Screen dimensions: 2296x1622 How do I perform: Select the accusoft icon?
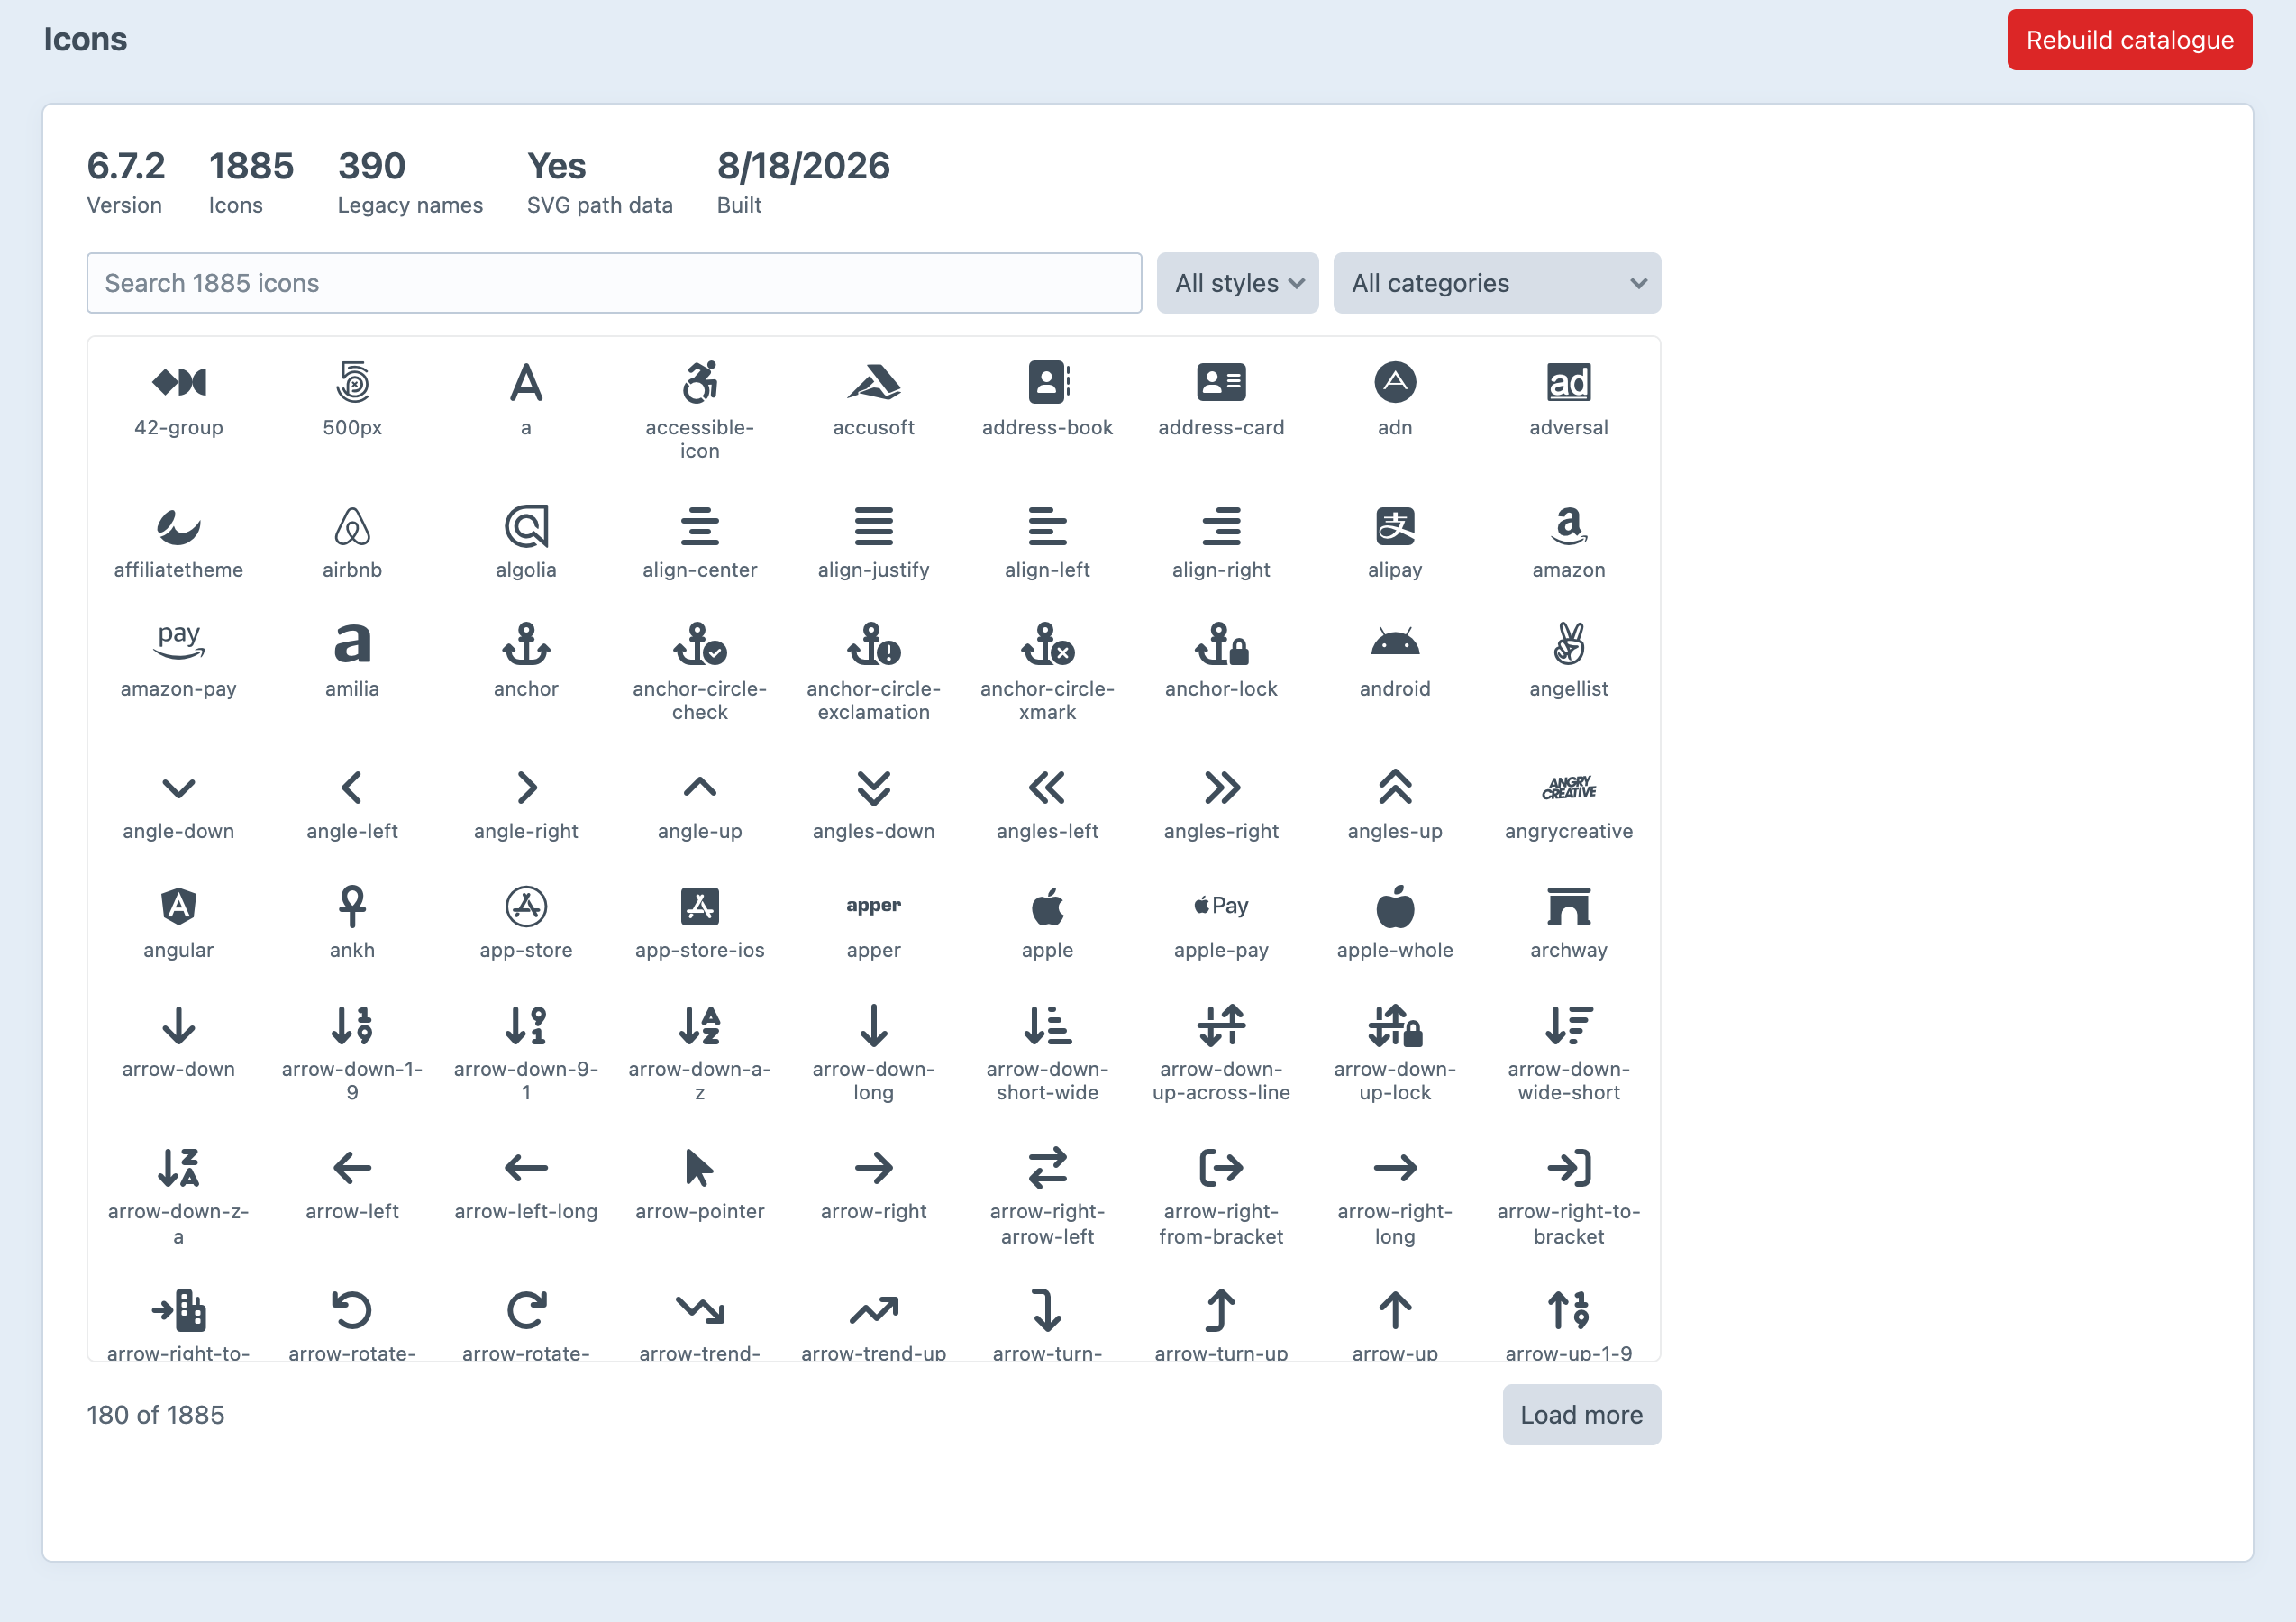pos(873,382)
